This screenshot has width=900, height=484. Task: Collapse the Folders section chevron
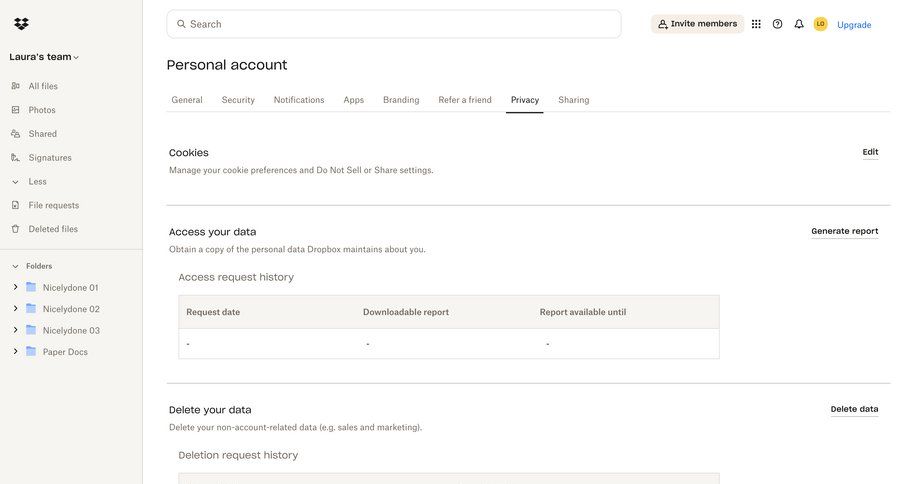pyautogui.click(x=15, y=266)
